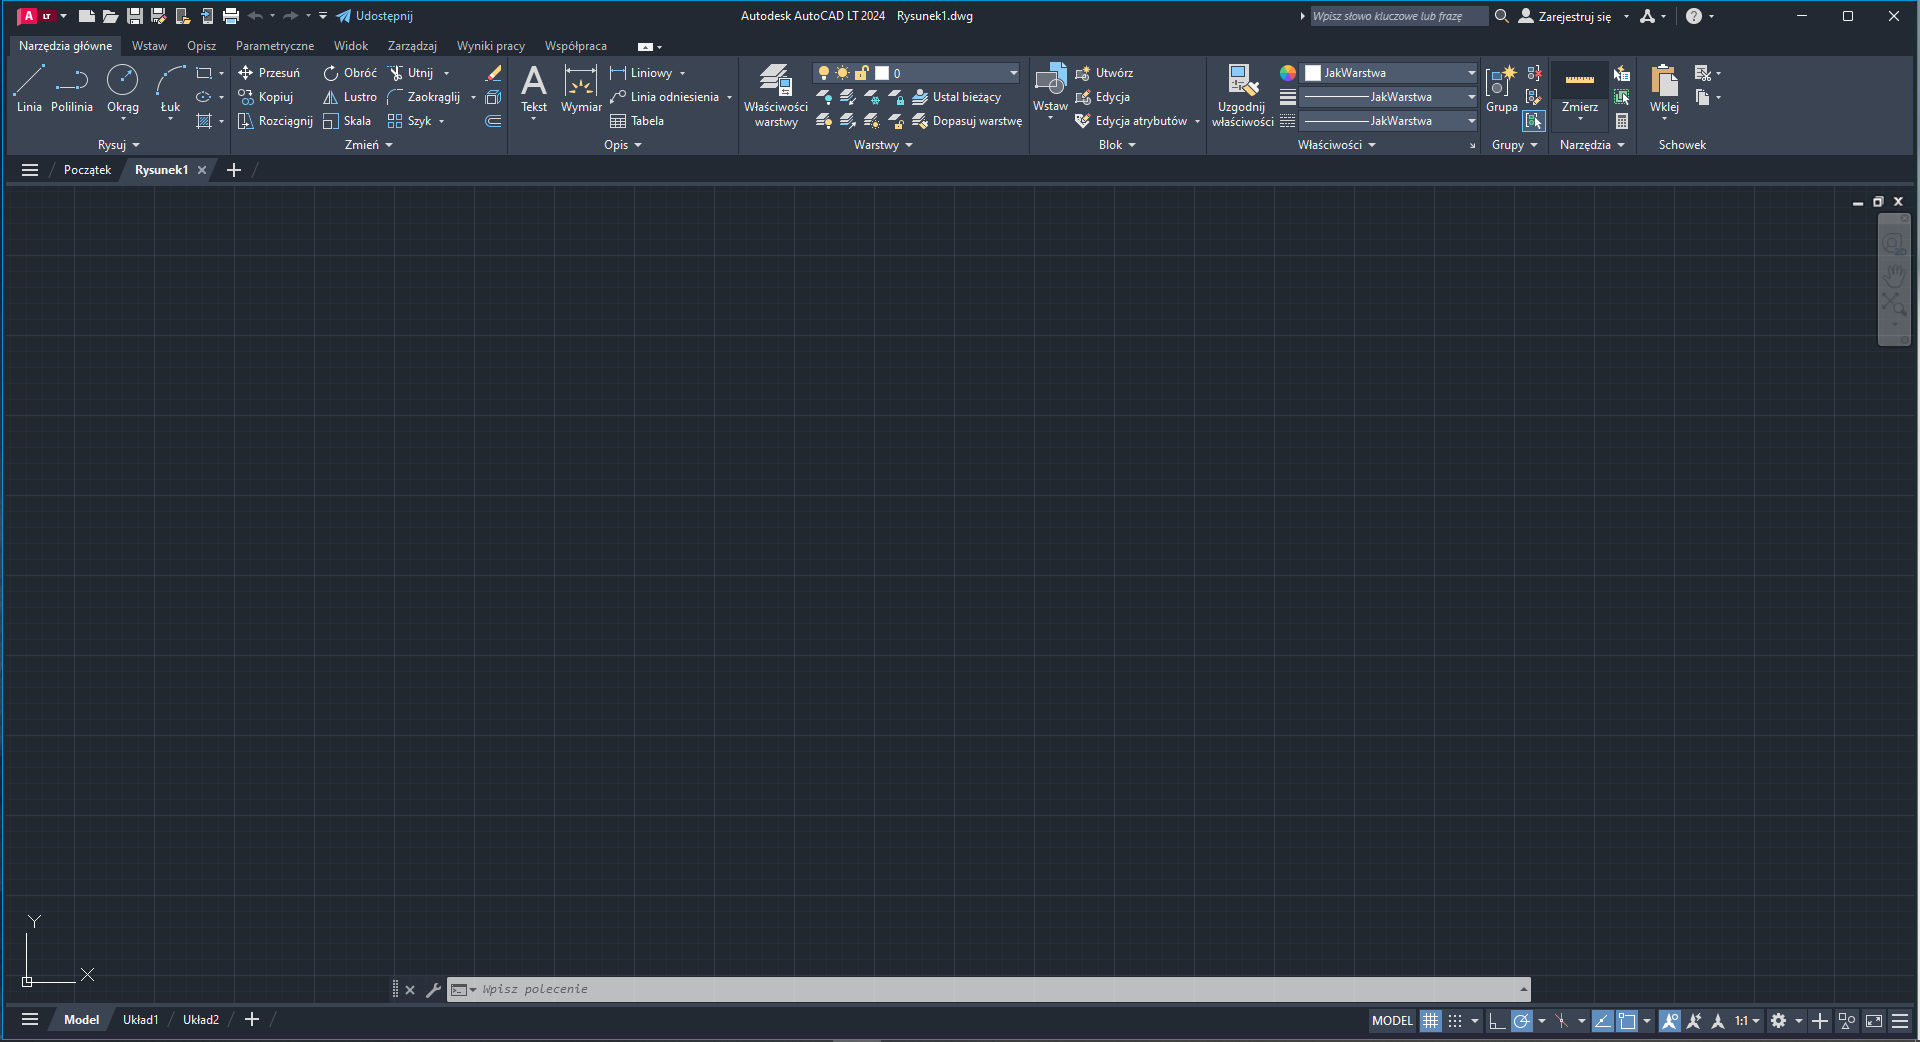Click the Obróć (rotate) tool
The image size is (1920, 1042).
[350, 73]
